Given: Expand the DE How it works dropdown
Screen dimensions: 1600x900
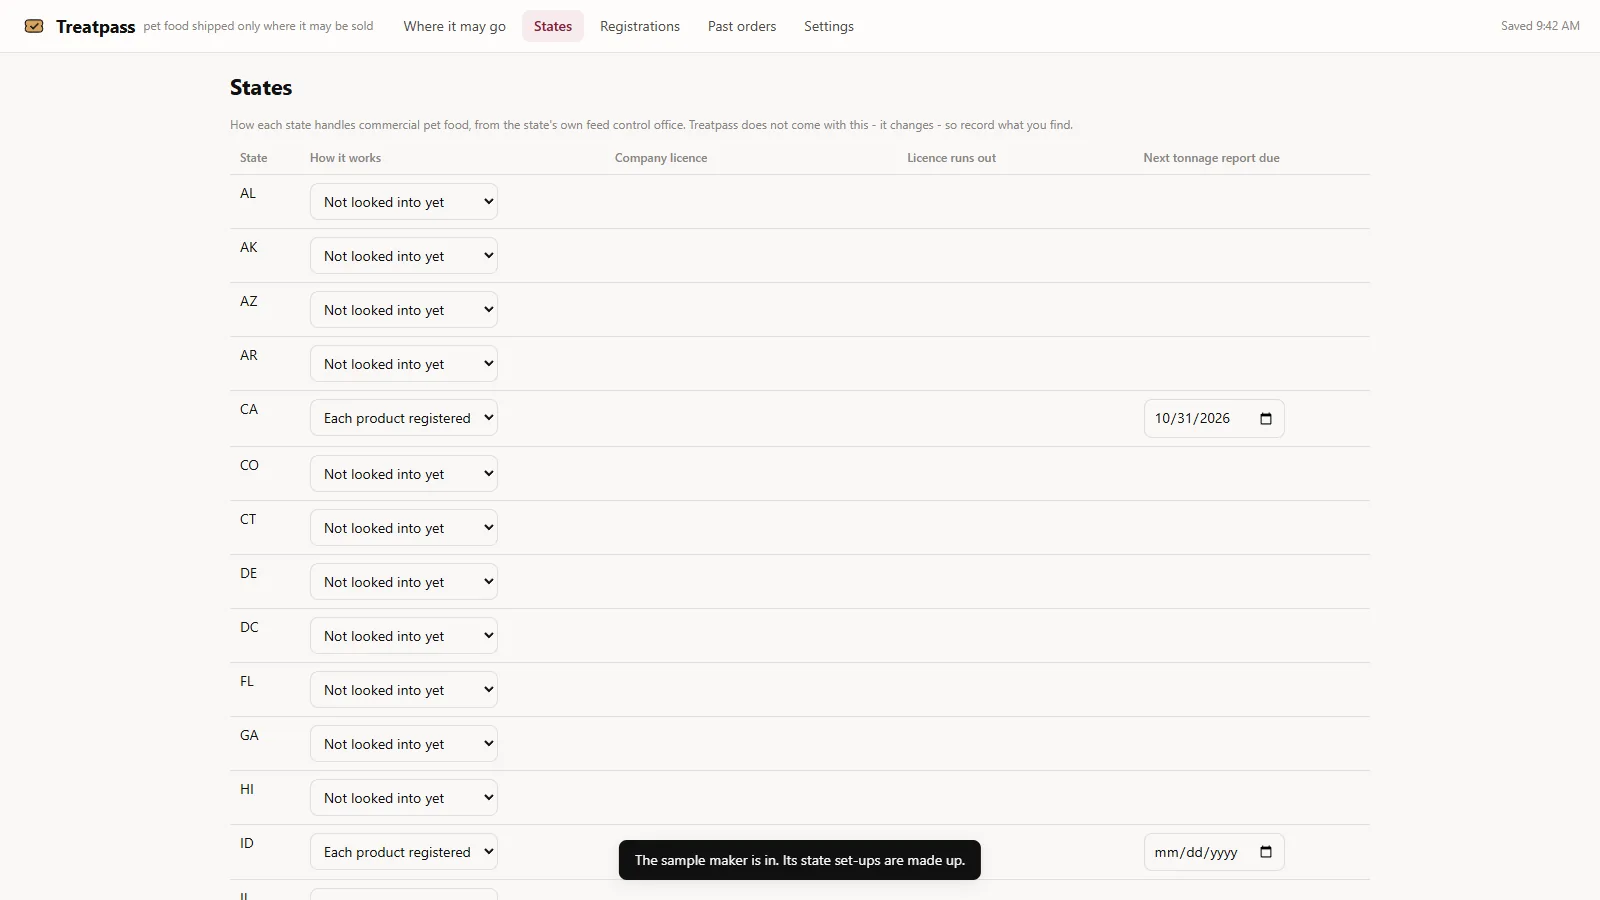Looking at the screenshot, I should [x=404, y=582].
